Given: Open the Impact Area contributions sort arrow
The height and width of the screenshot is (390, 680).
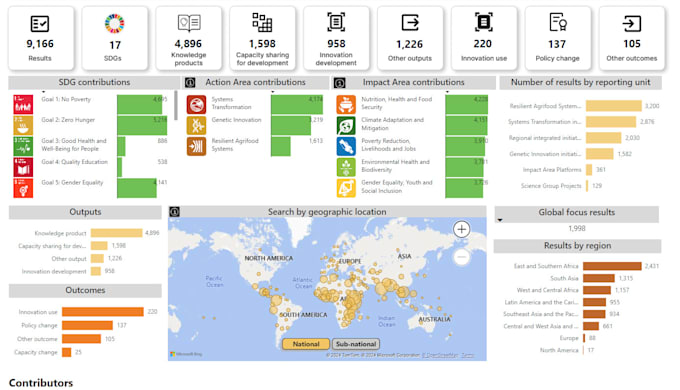Looking at the screenshot, I should (447, 92).
